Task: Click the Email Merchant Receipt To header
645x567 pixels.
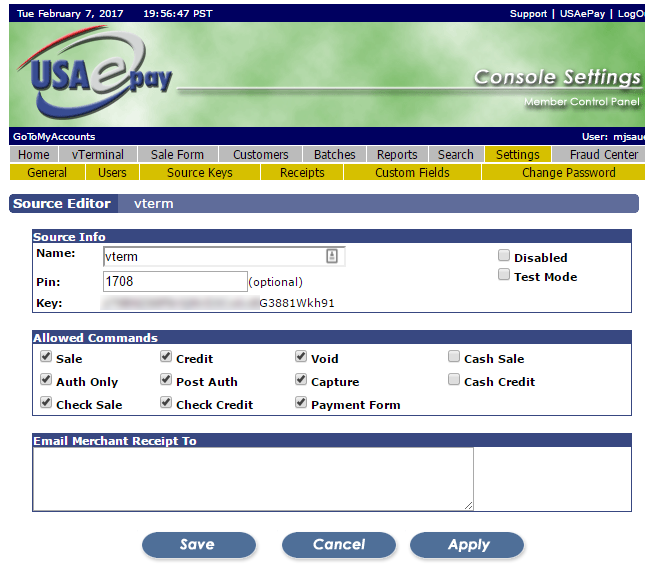Action: point(115,441)
